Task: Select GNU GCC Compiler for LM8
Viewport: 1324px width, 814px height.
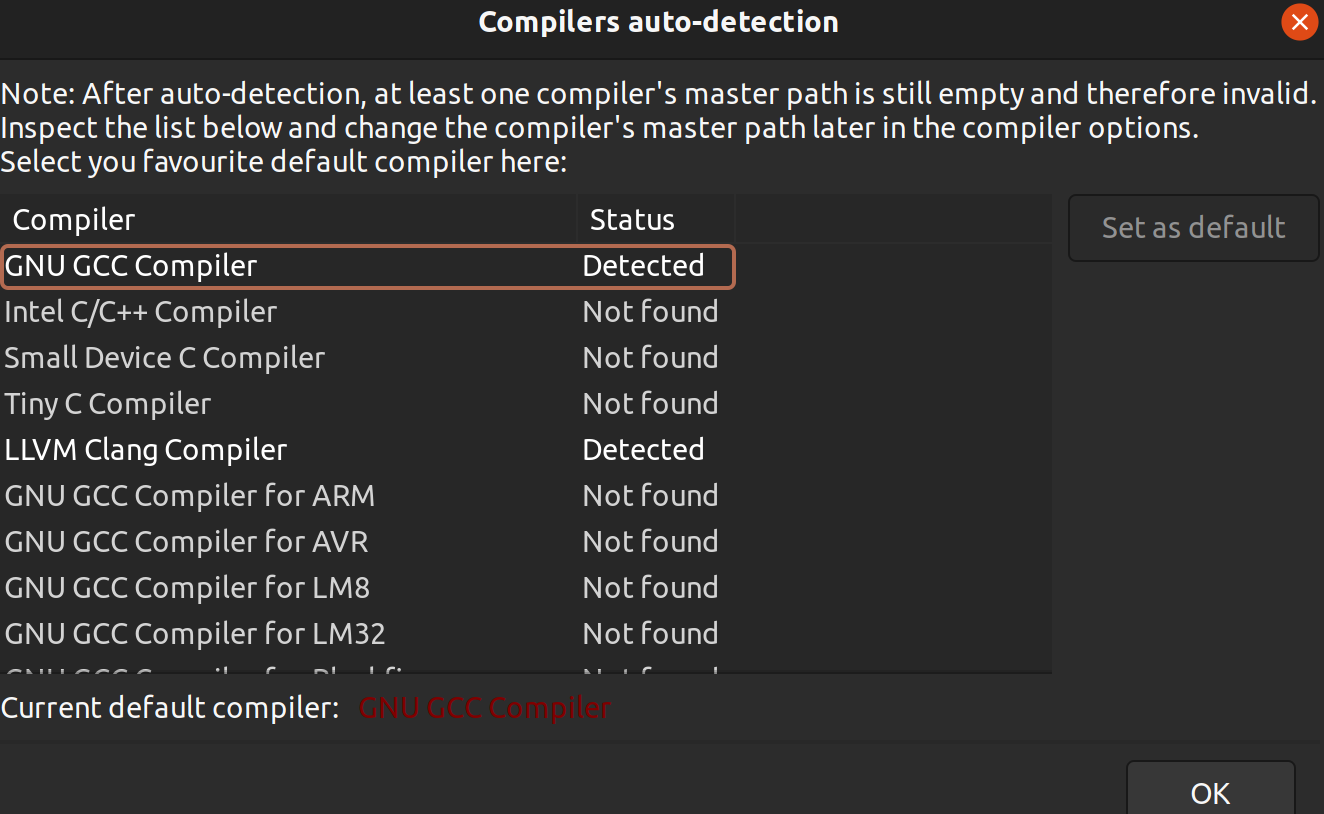Action: pos(188,588)
